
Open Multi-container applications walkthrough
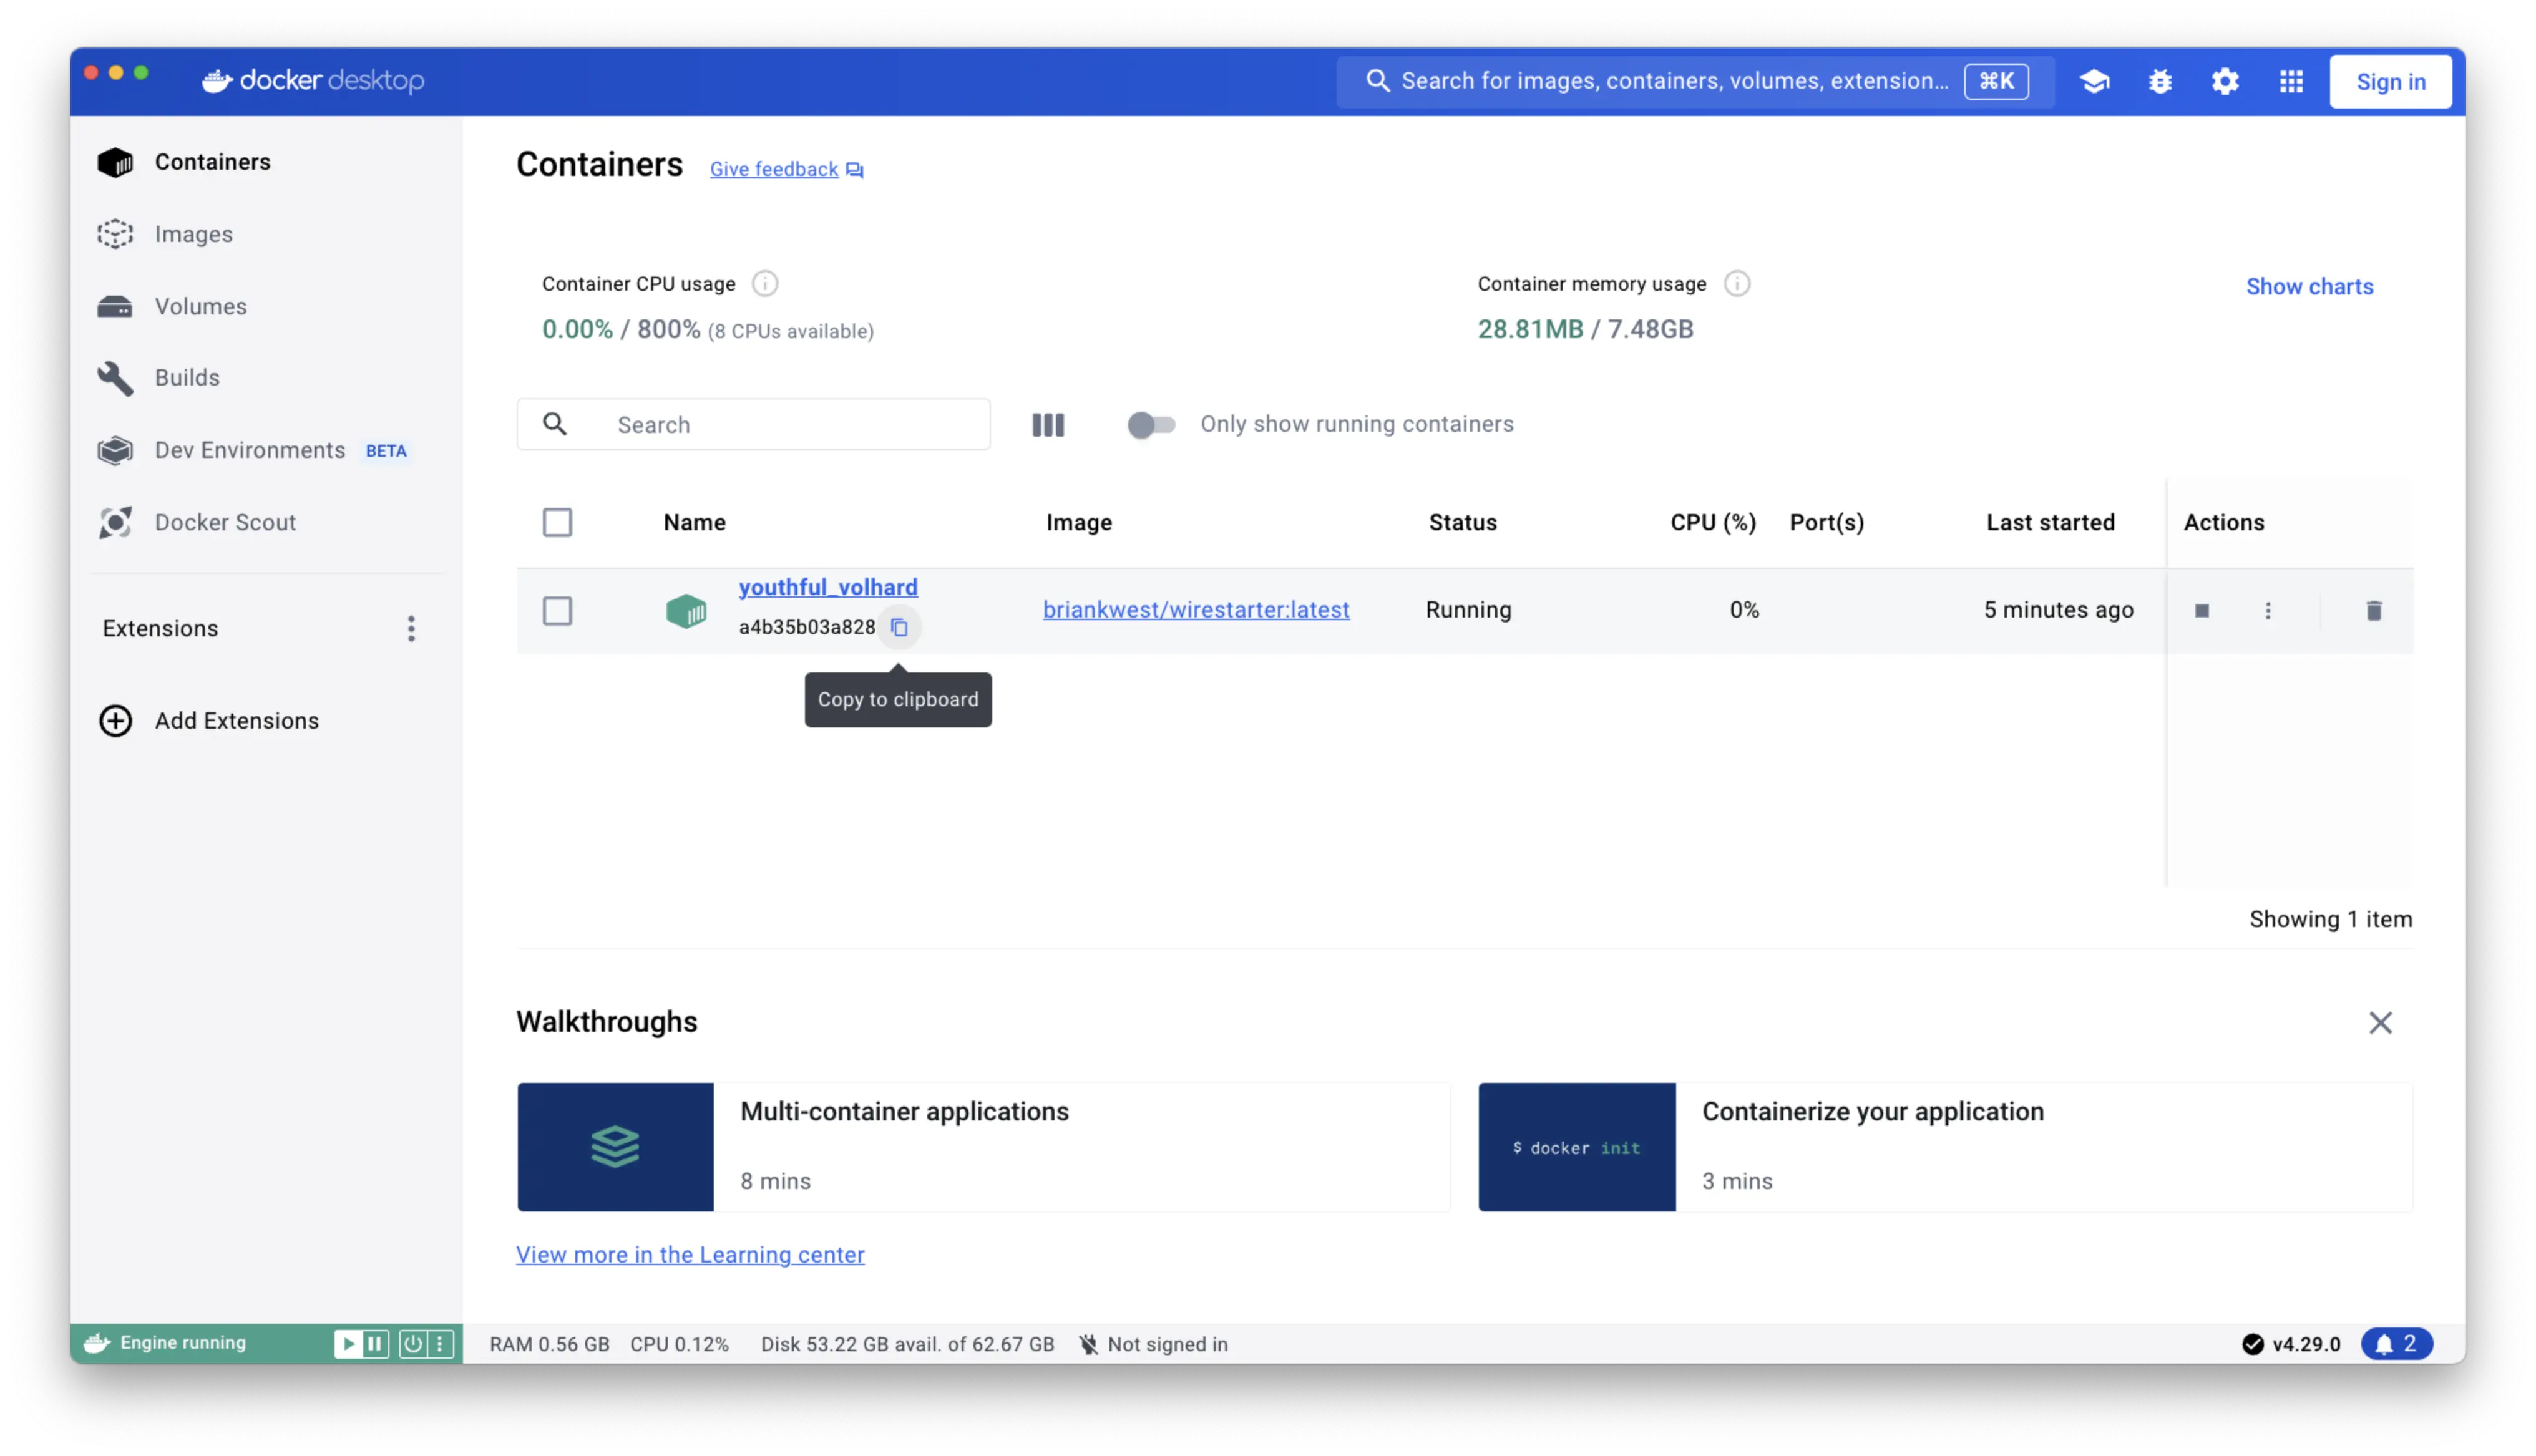(984, 1147)
